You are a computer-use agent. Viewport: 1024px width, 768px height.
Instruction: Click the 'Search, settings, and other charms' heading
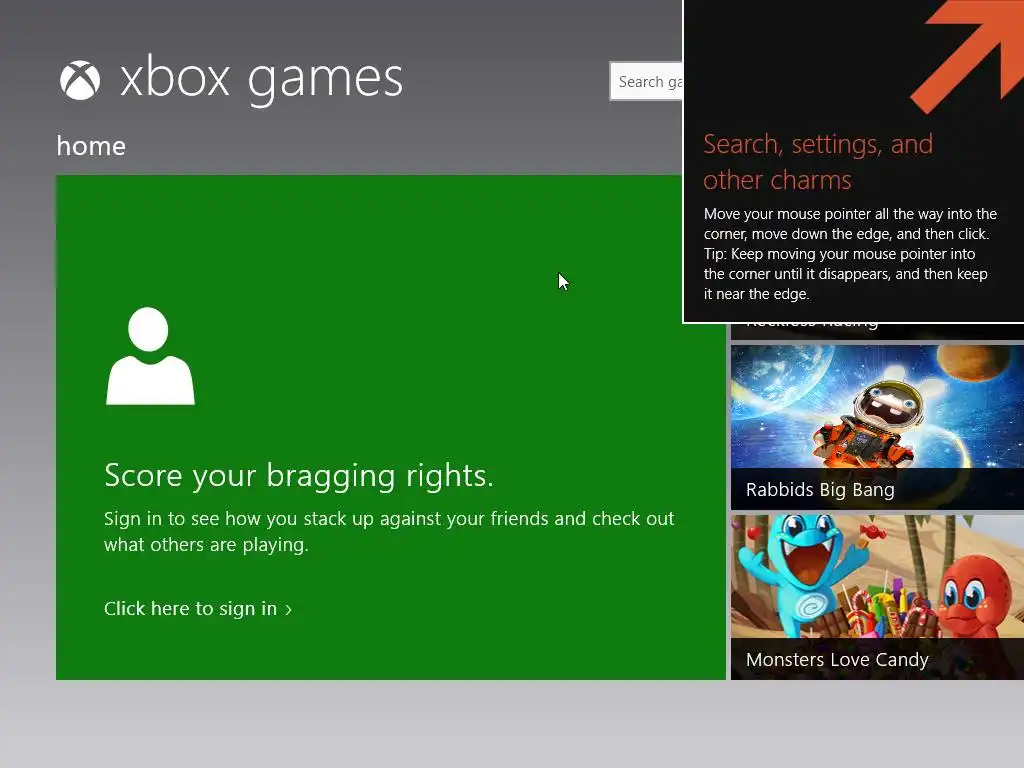818,162
